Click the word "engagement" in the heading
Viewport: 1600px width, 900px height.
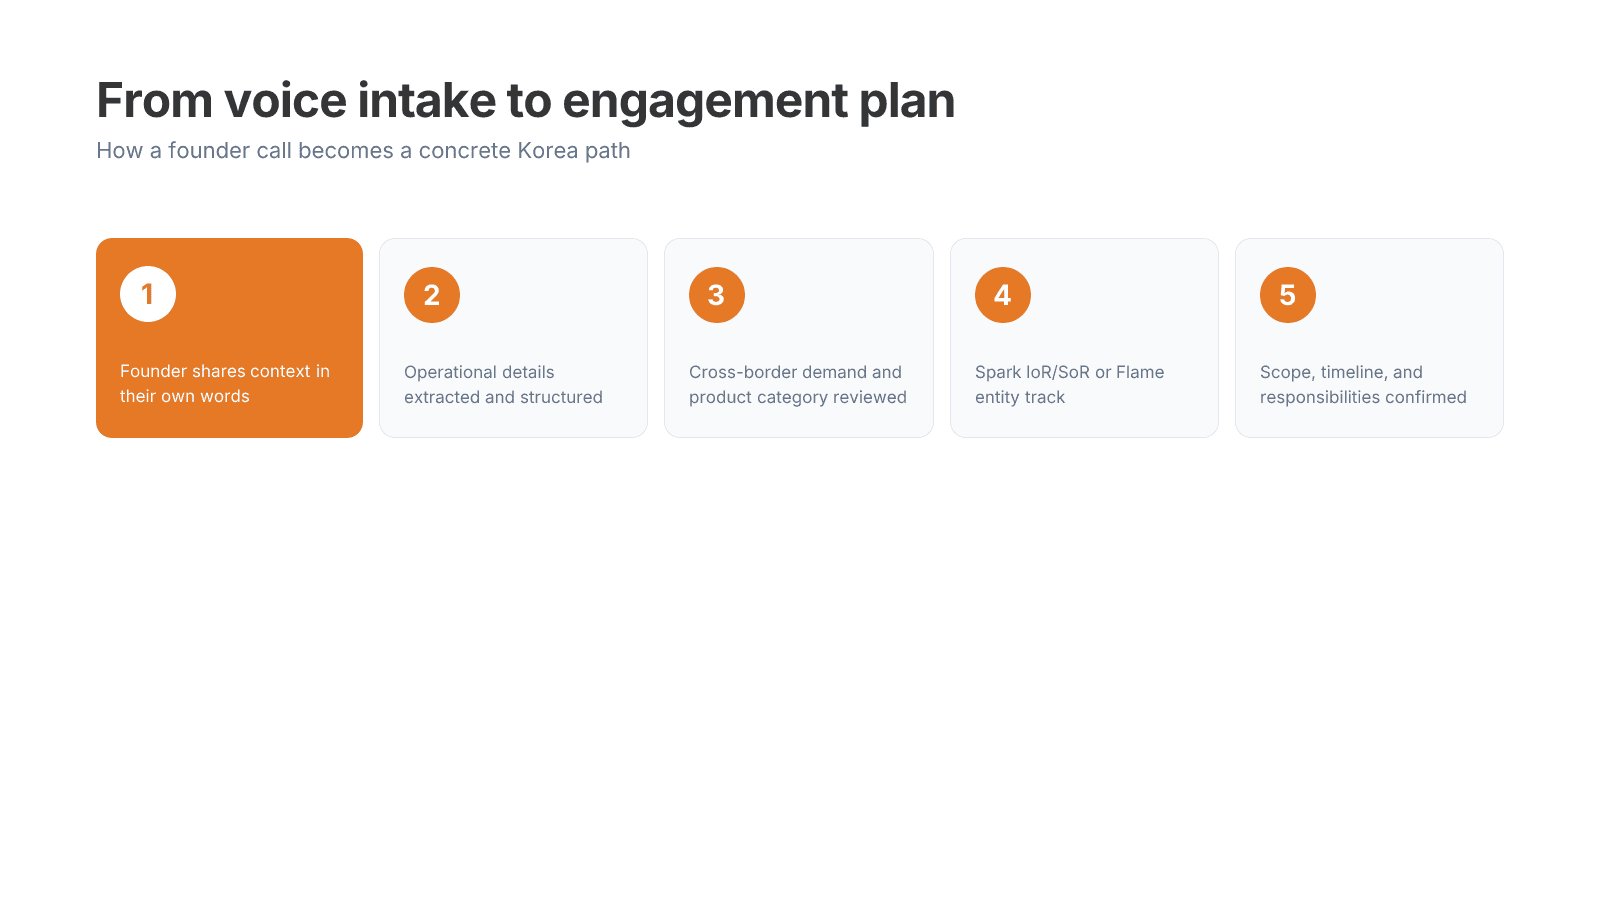pyautogui.click(x=705, y=101)
